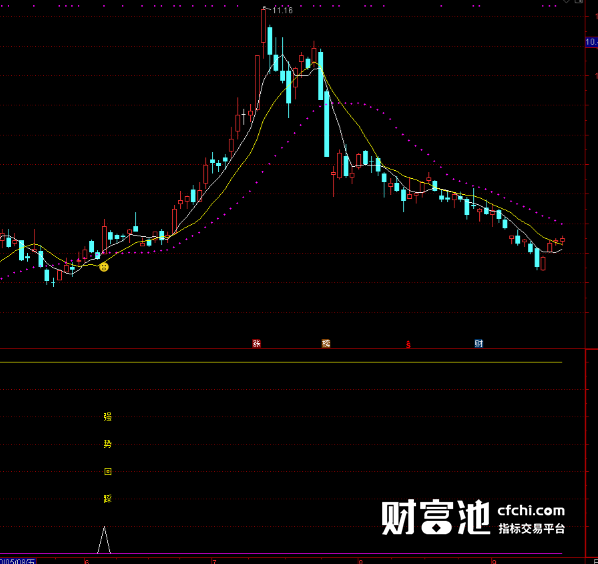The width and height of the screenshot is (598, 564).
Task: Click the month 7 label on time axis
Action: point(215,562)
